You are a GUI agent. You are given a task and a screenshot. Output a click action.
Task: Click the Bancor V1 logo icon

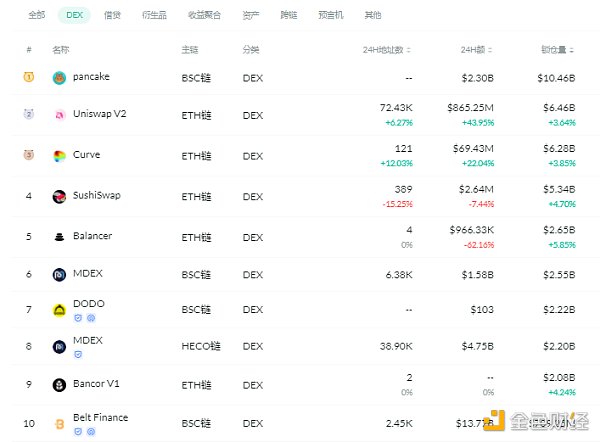(59, 385)
